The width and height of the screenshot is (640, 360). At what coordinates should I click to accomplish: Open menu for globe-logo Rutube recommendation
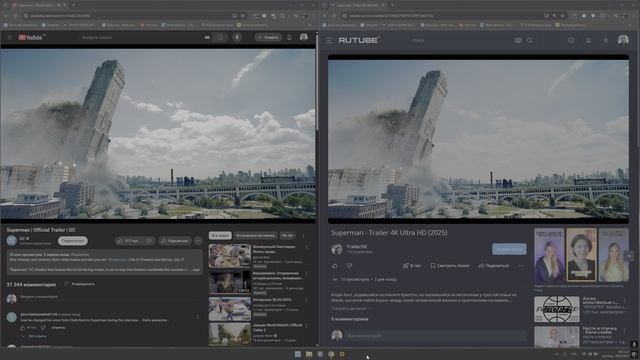coord(625,301)
